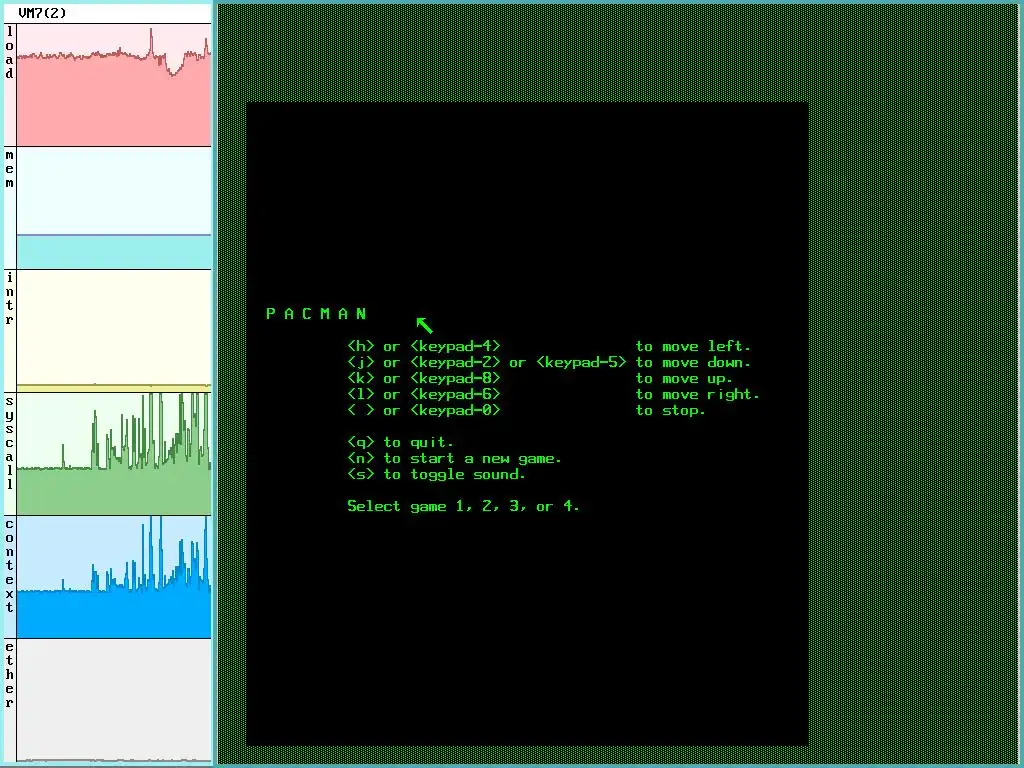Viewport: 1024px width, 768px height.
Task: Click the mem usage graph
Action: coord(114,208)
